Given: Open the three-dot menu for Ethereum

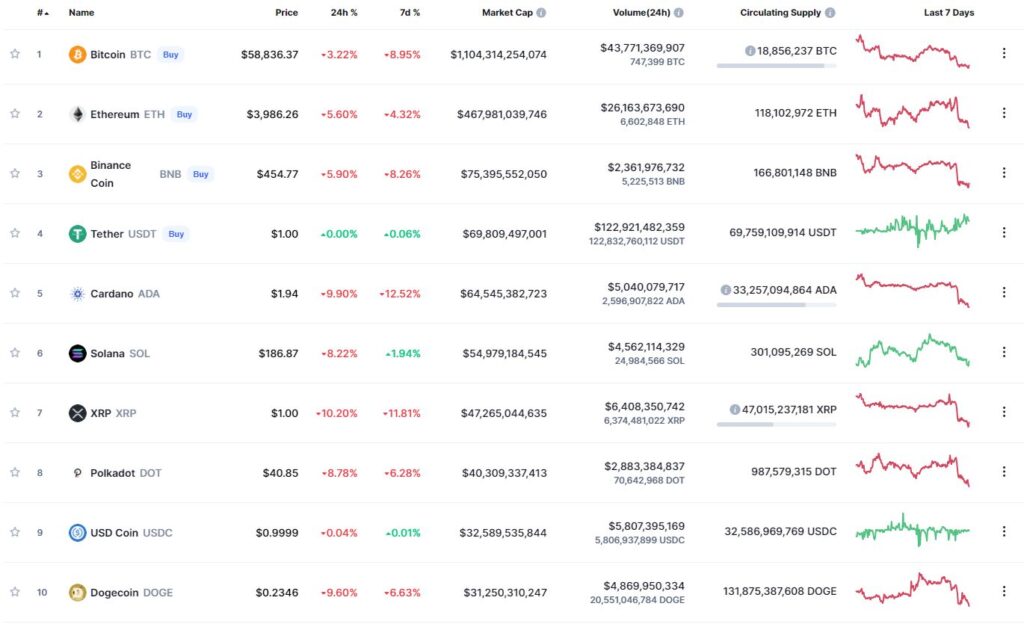Looking at the screenshot, I should click(x=1004, y=113).
